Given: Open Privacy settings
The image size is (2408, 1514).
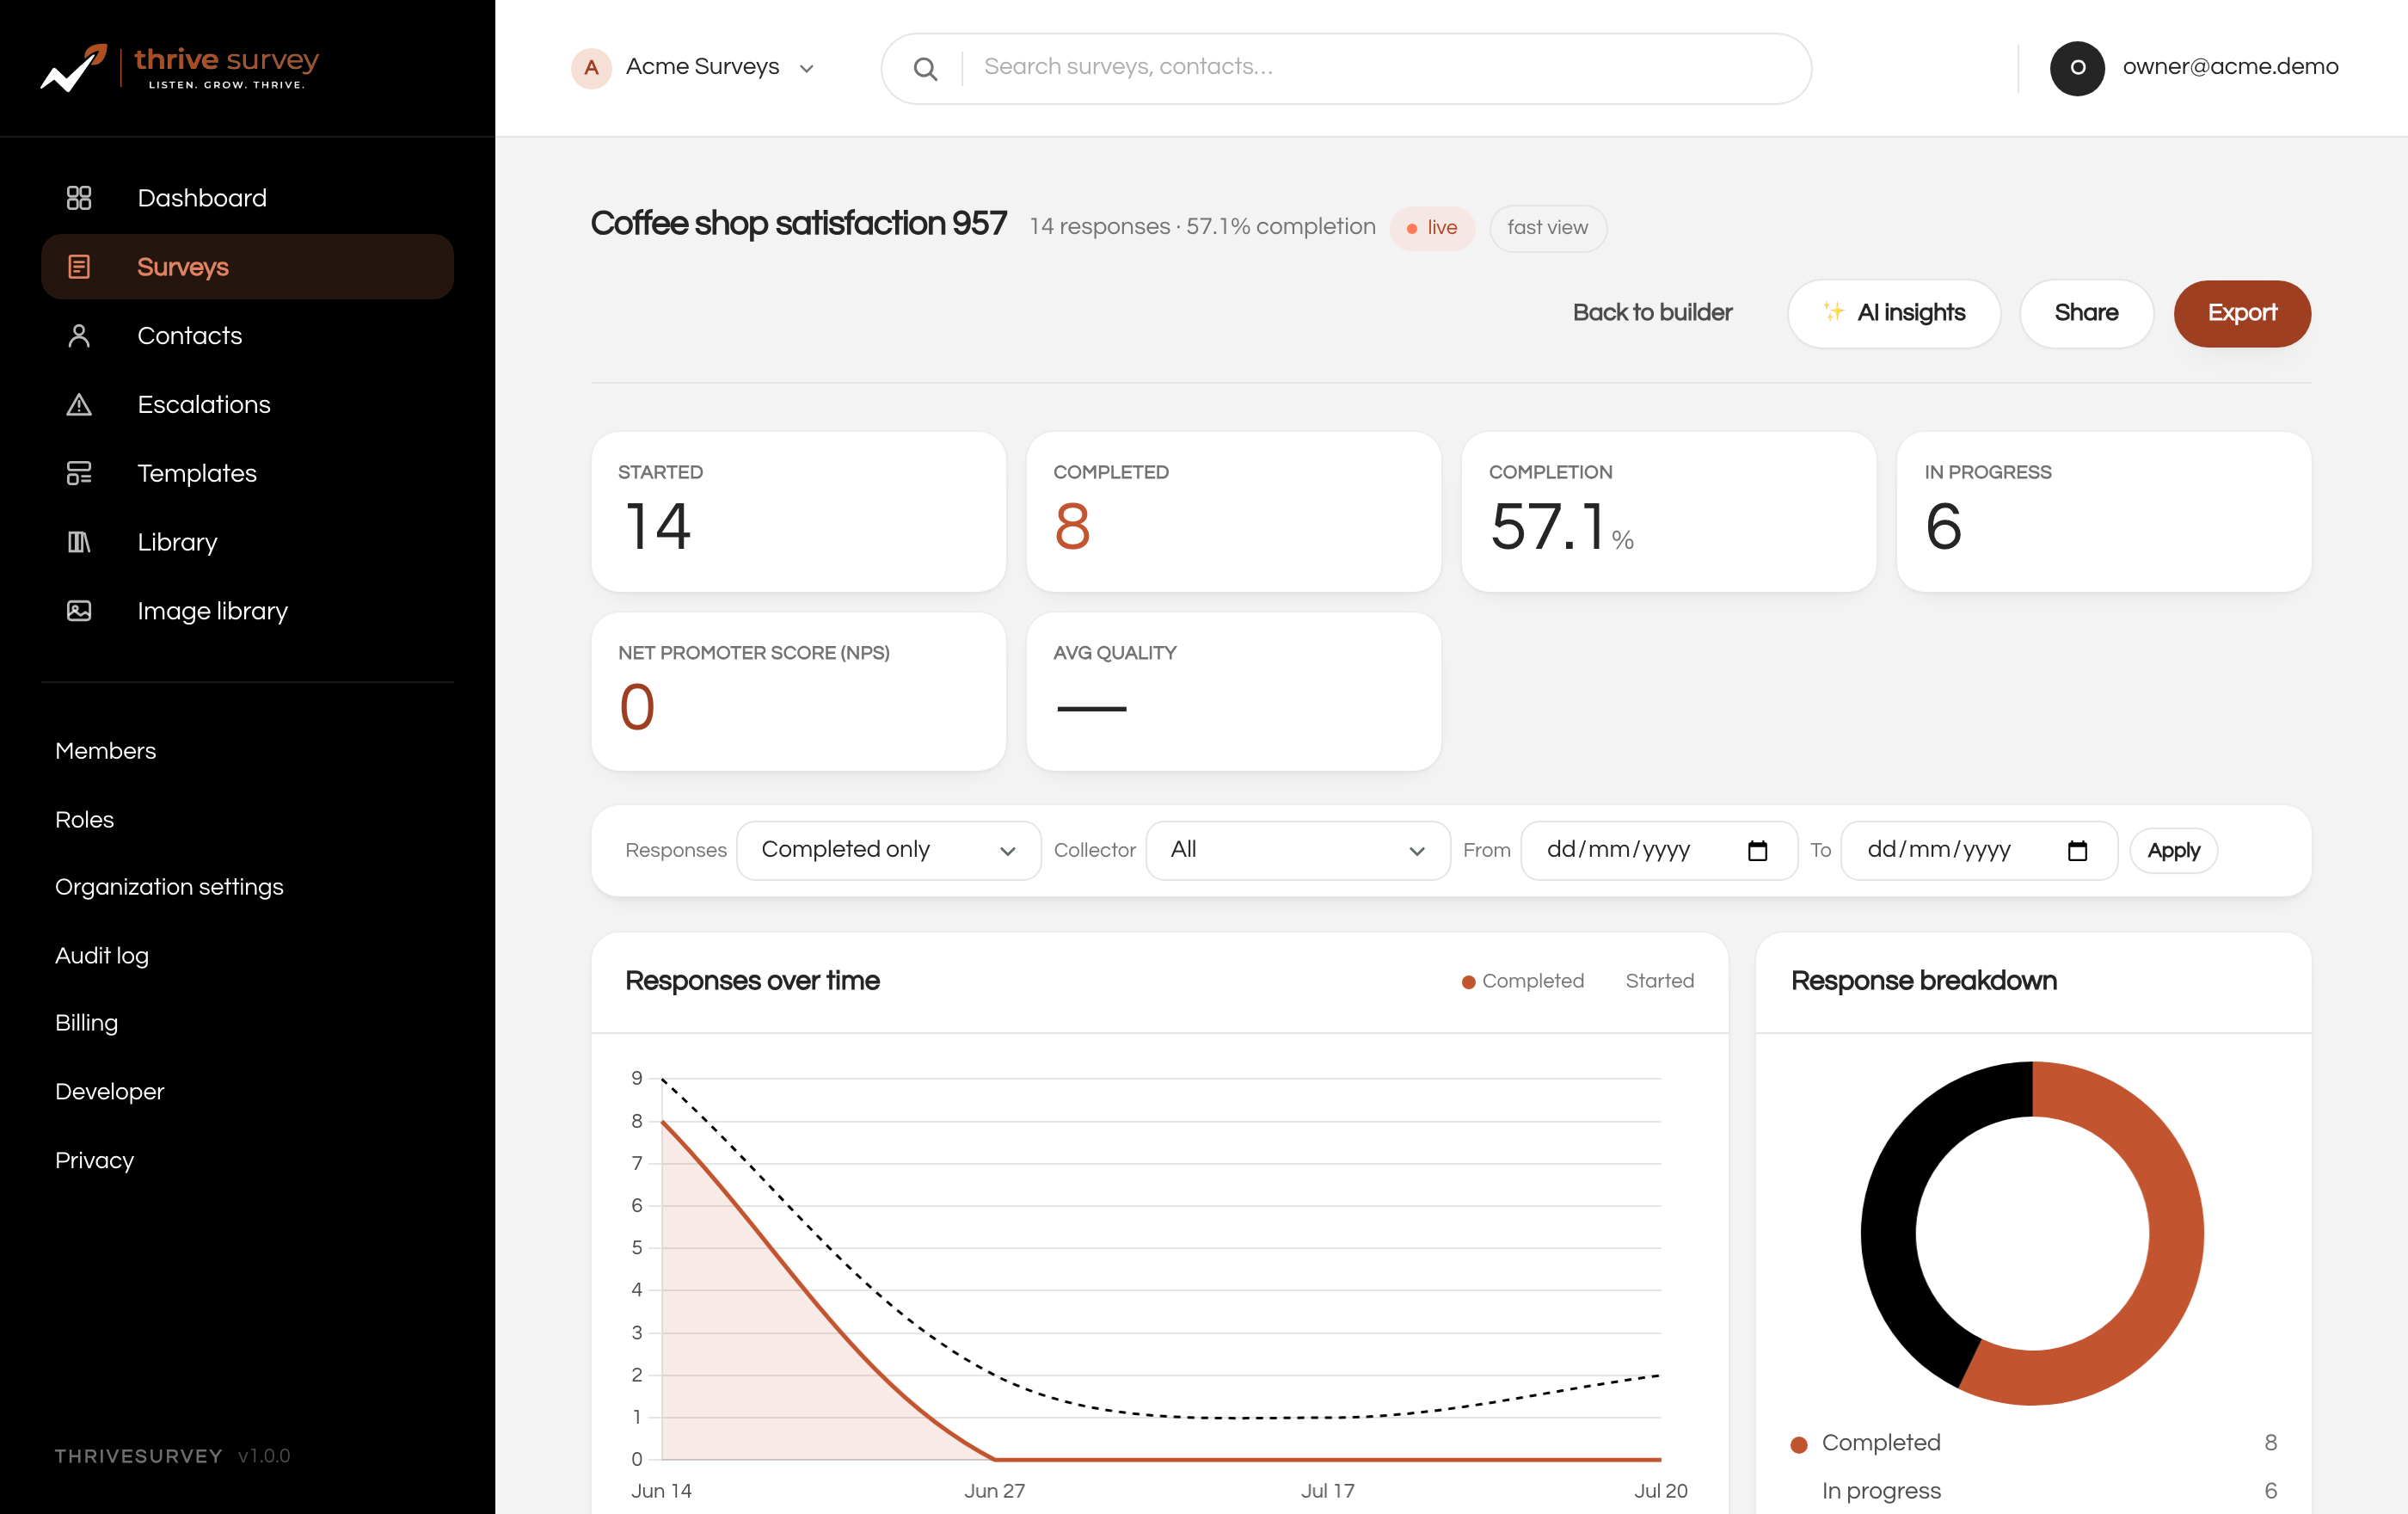Looking at the screenshot, I should click(x=95, y=1161).
